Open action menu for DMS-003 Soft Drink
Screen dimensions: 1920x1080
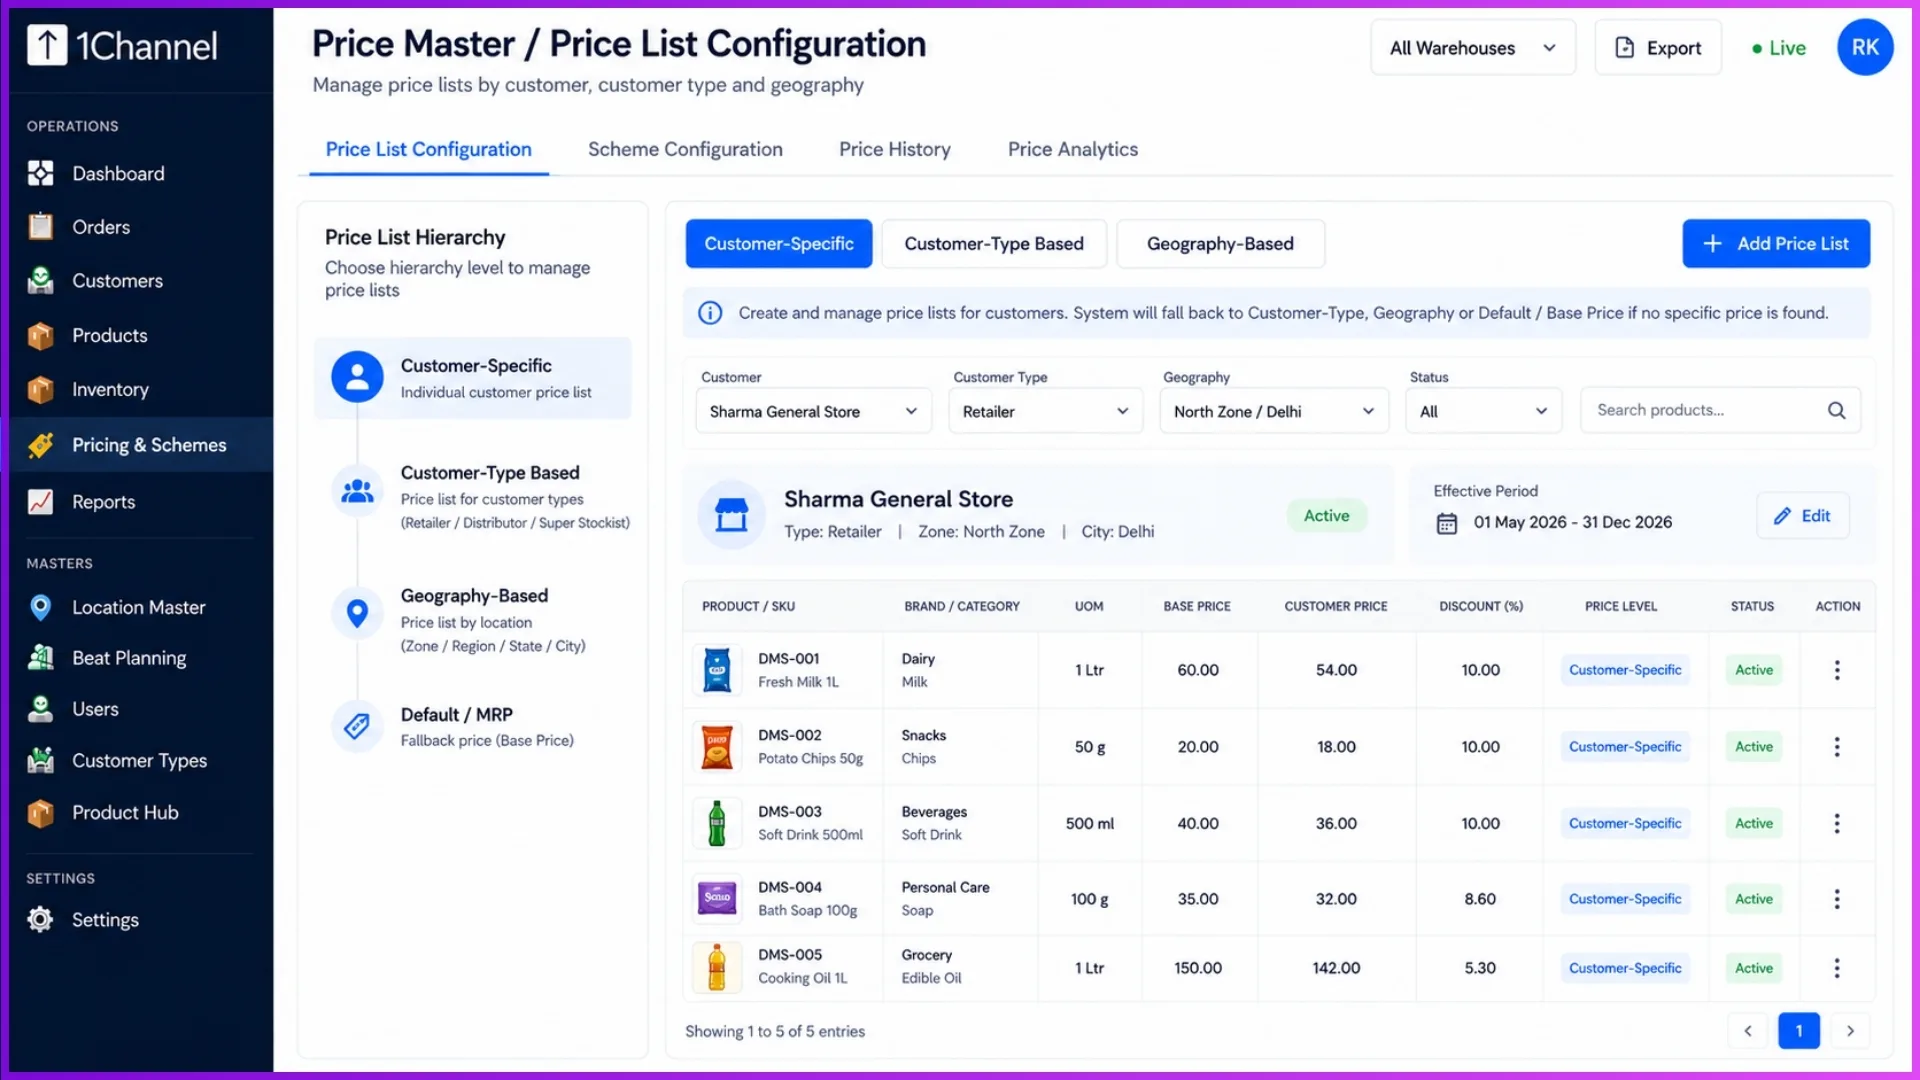[x=1837, y=823]
